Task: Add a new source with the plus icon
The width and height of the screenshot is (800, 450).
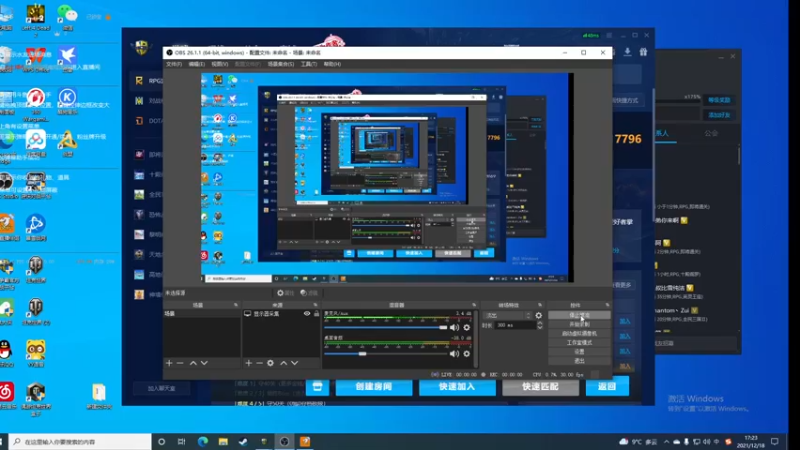Action: click(248, 363)
